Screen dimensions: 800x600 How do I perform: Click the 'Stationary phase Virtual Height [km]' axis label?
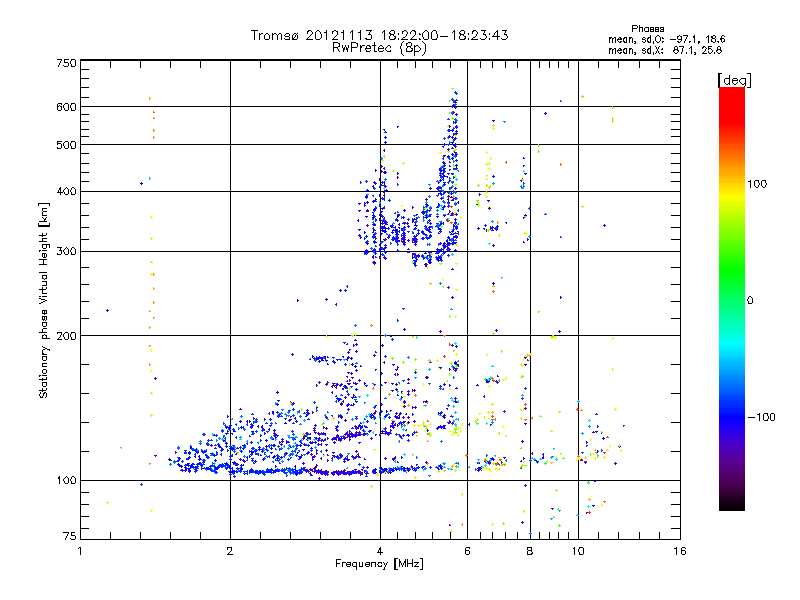(43, 301)
